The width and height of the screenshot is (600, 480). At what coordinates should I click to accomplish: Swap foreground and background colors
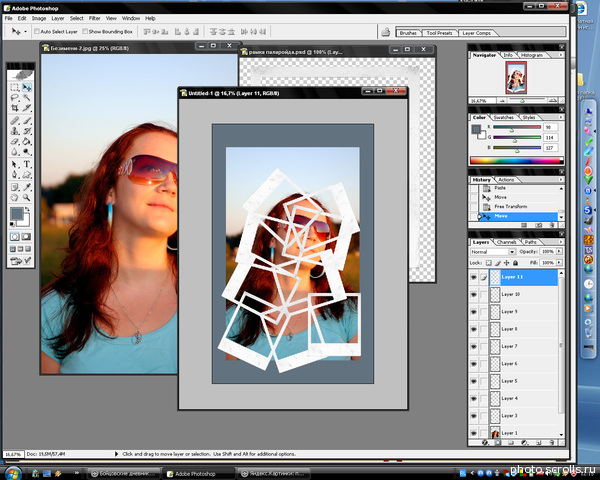pyautogui.click(x=27, y=209)
